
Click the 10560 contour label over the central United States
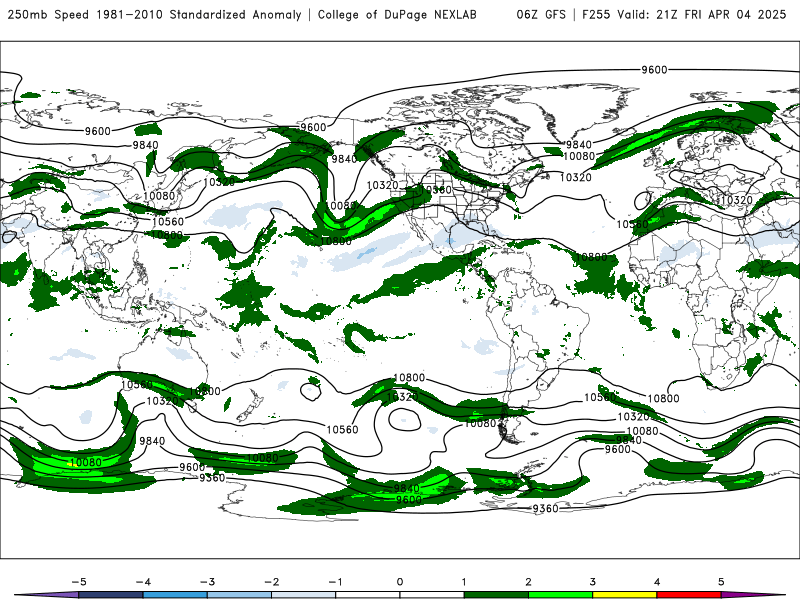(x=436, y=190)
